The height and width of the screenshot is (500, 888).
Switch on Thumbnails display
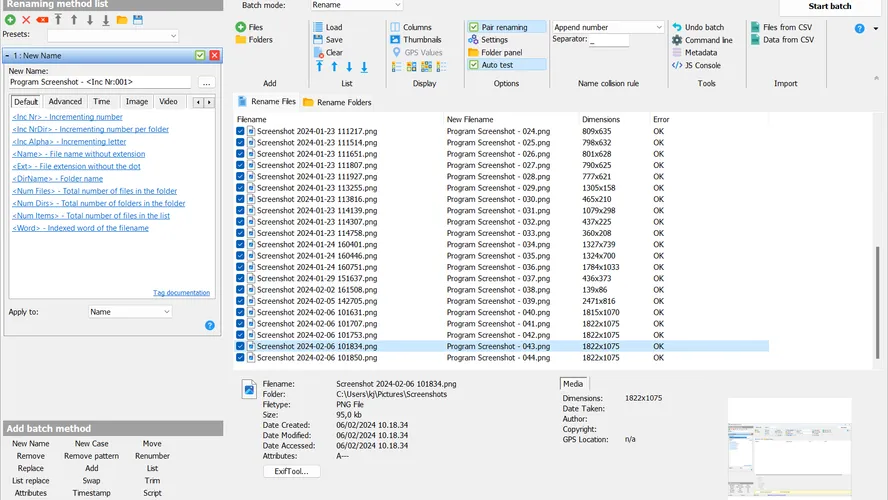416,40
